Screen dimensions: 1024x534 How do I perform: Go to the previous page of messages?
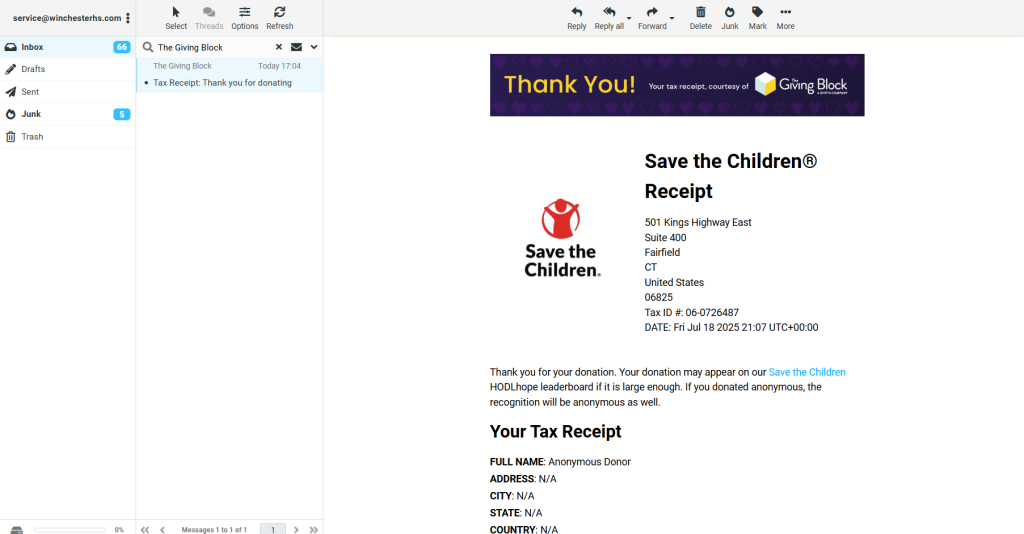(x=163, y=529)
